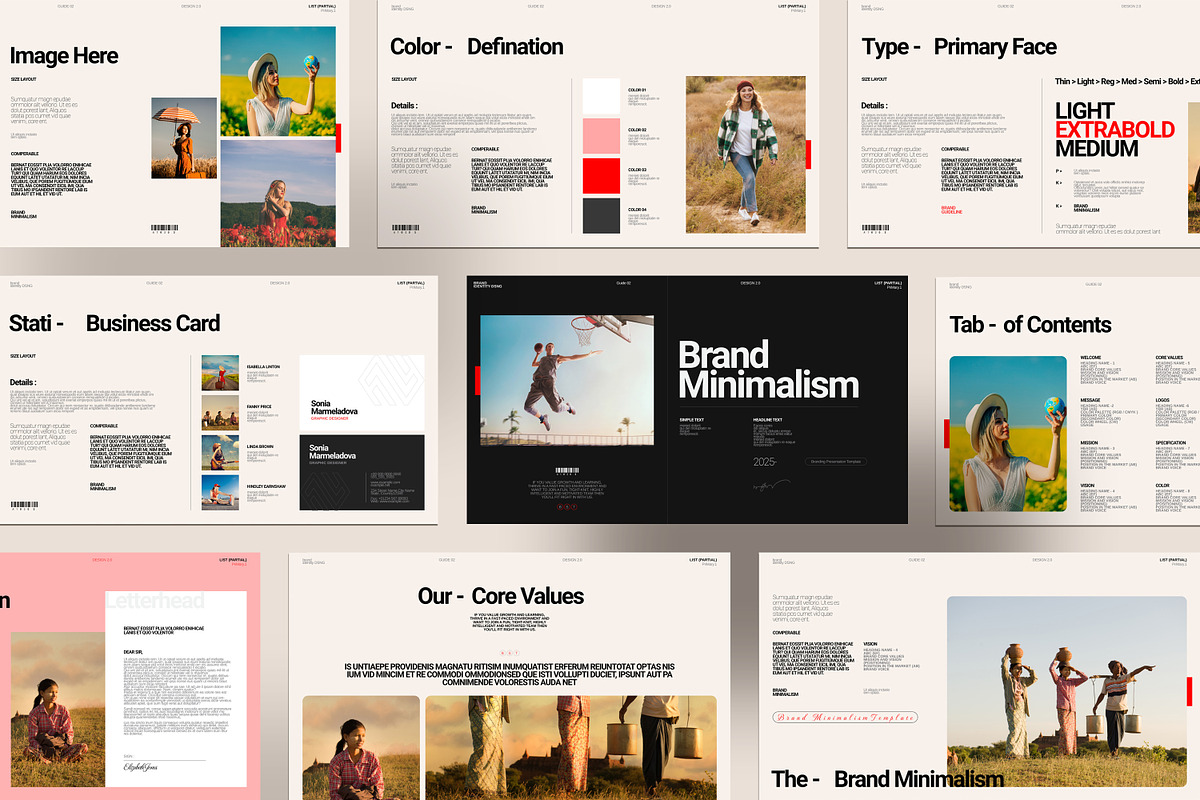The height and width of the screenshot is (800, 1200).
Task: Click the barcode on the dark Brand Minimalism slide
Action: point(567,472)
